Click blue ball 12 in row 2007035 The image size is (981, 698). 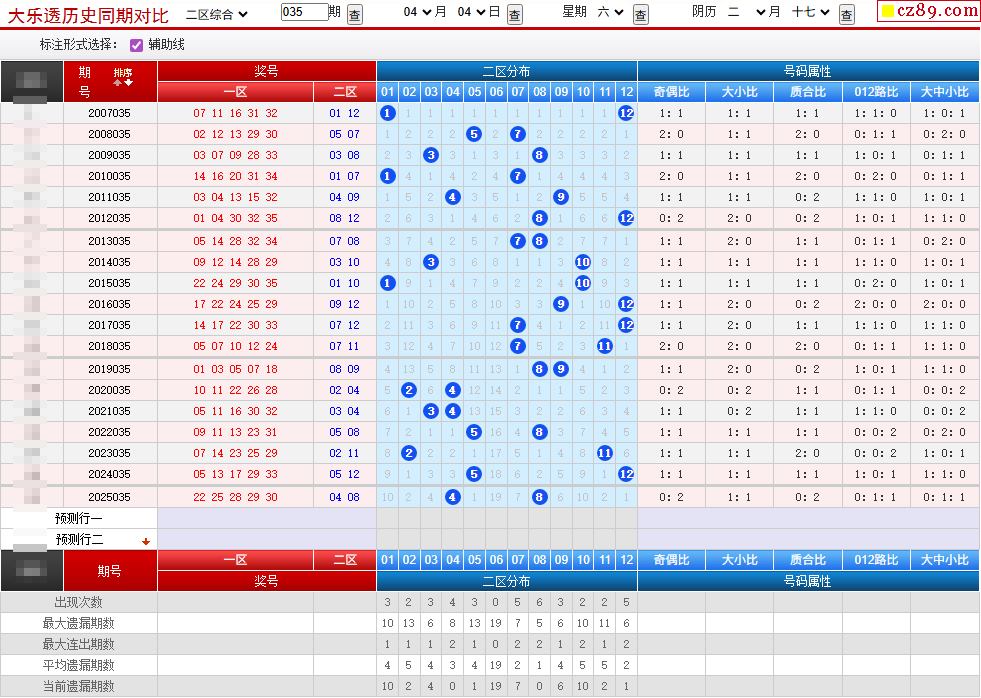[x=626, y=113]
